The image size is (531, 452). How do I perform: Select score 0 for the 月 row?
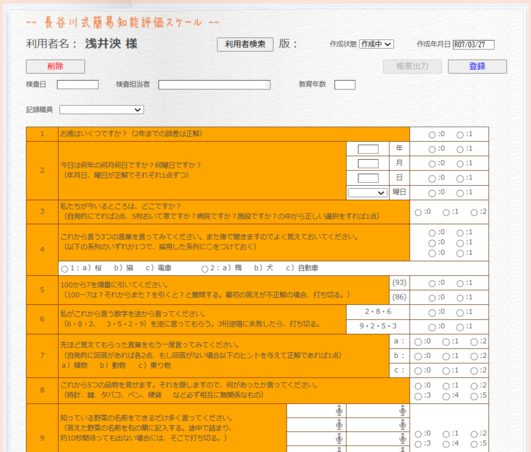(432, 164)
